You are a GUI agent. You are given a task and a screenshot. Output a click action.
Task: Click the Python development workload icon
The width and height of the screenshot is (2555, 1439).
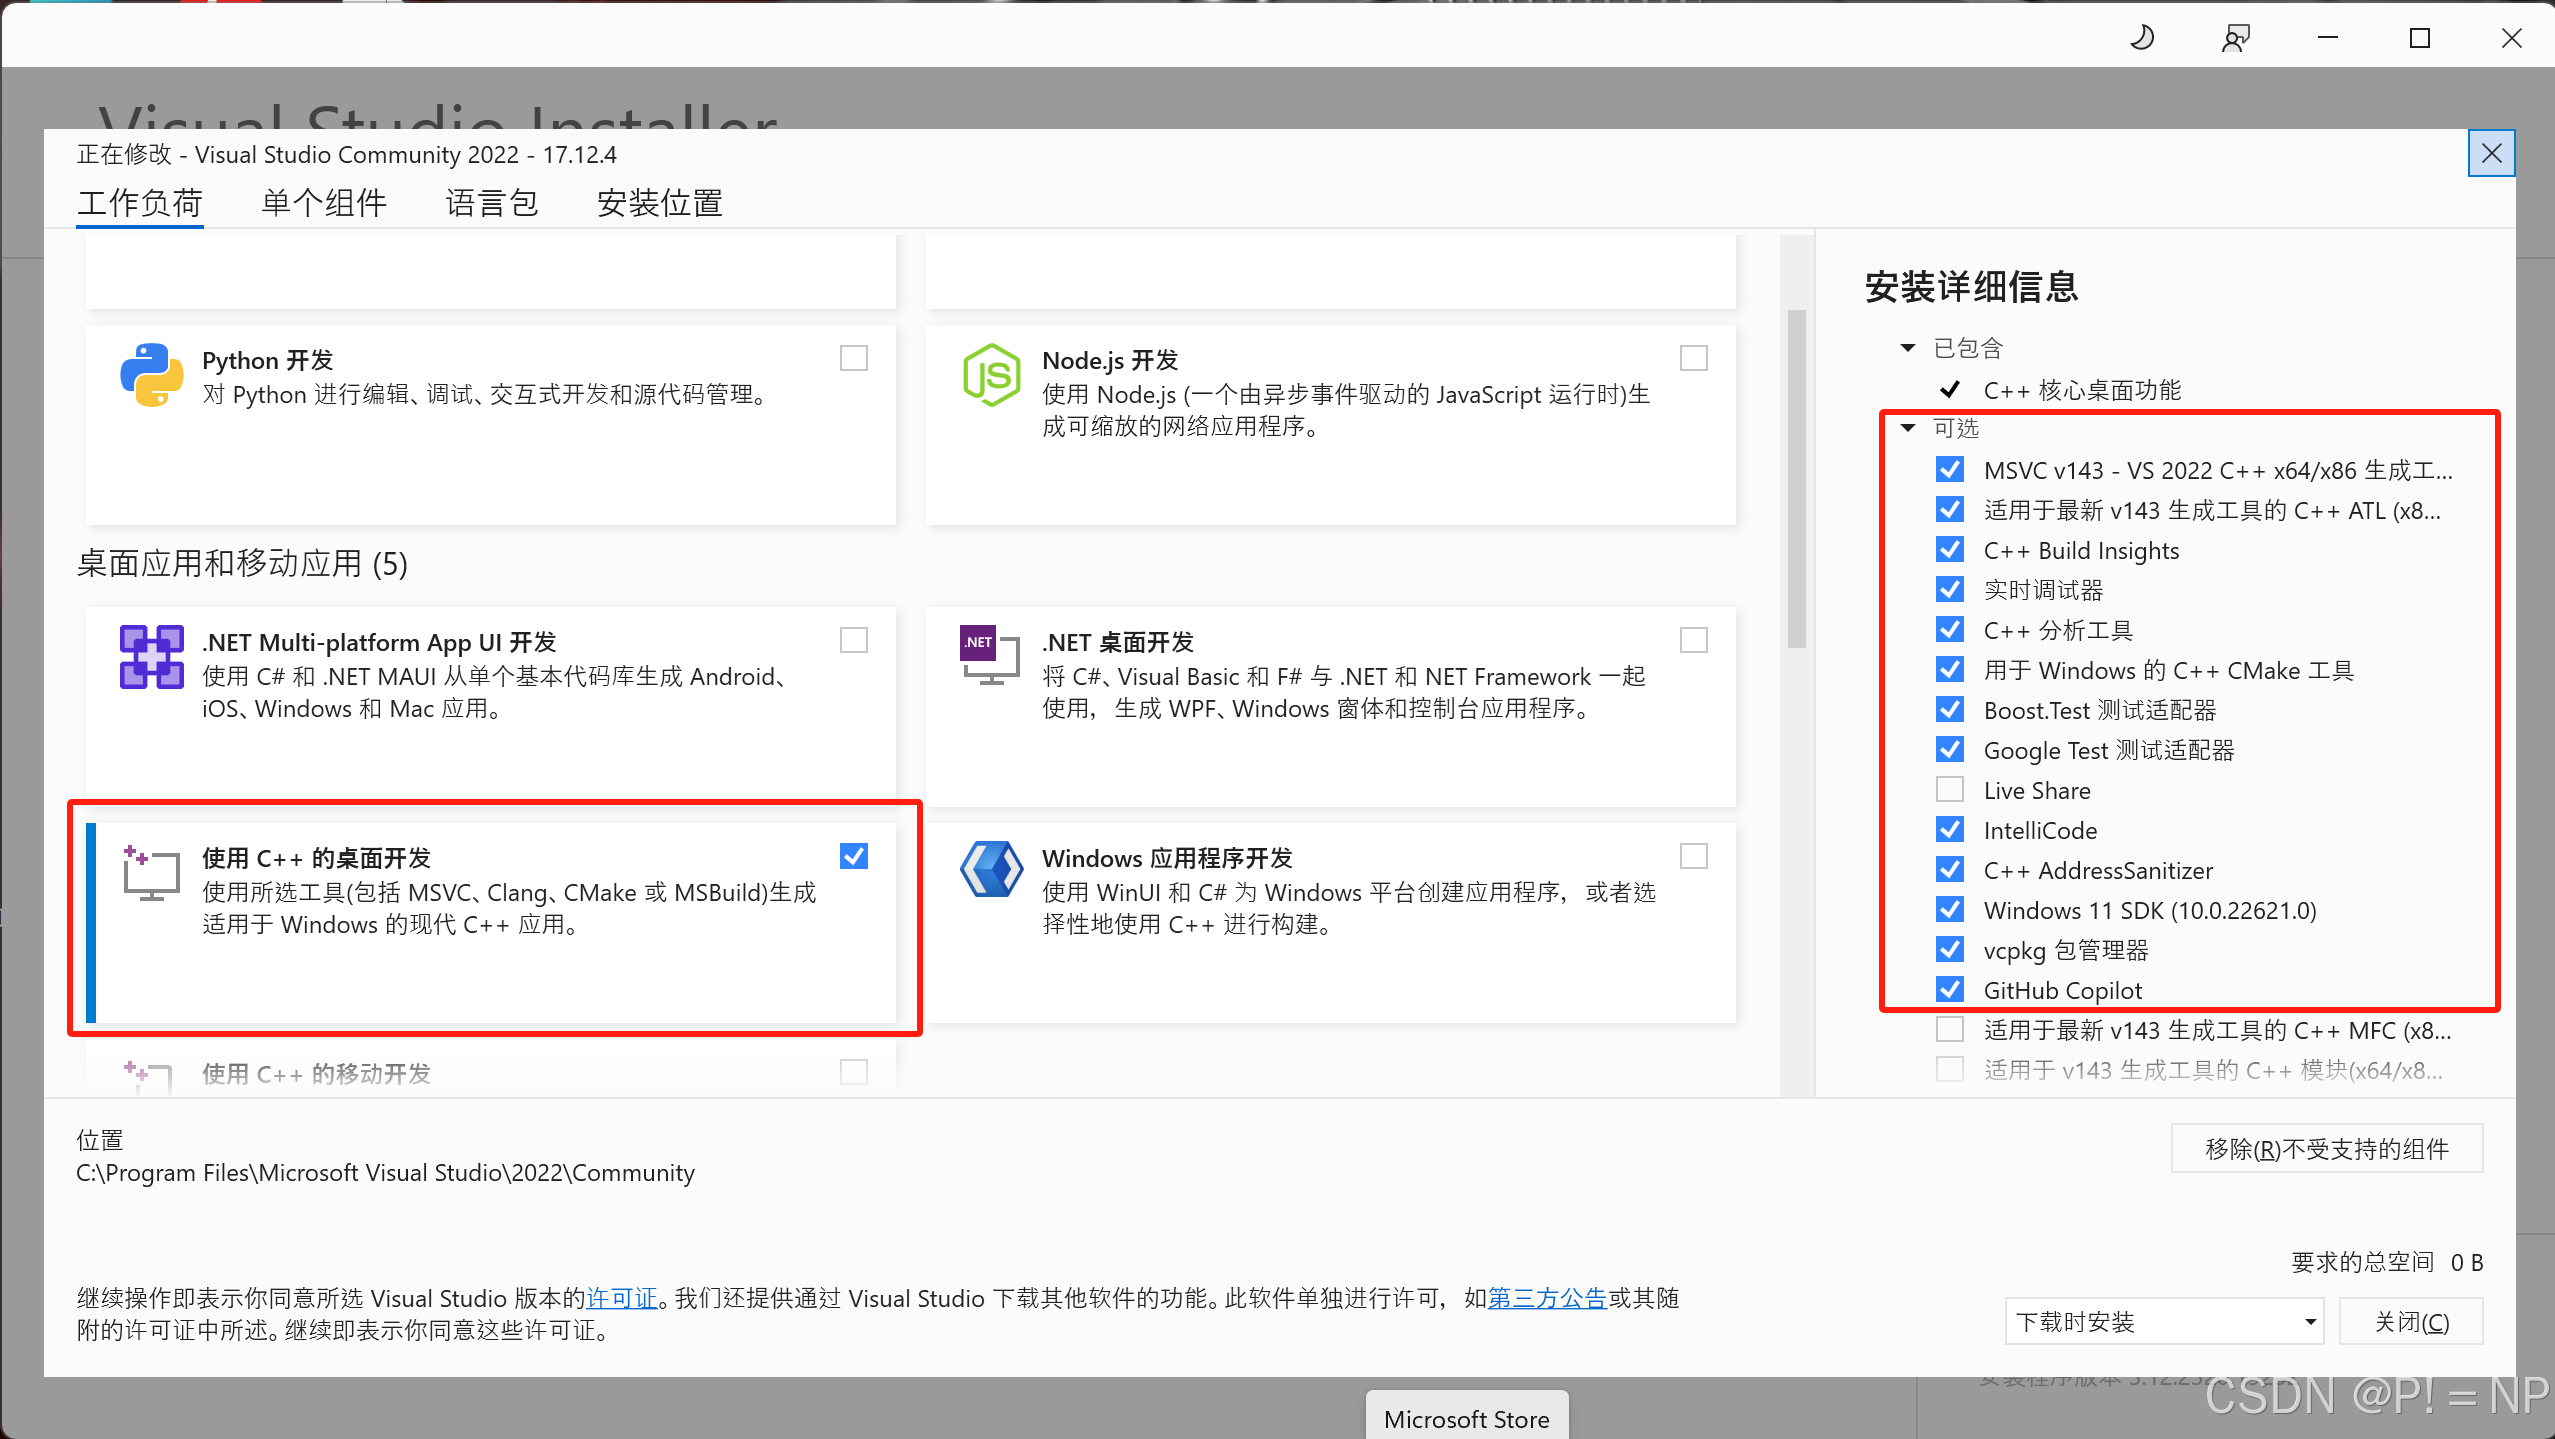pos(151,375)
